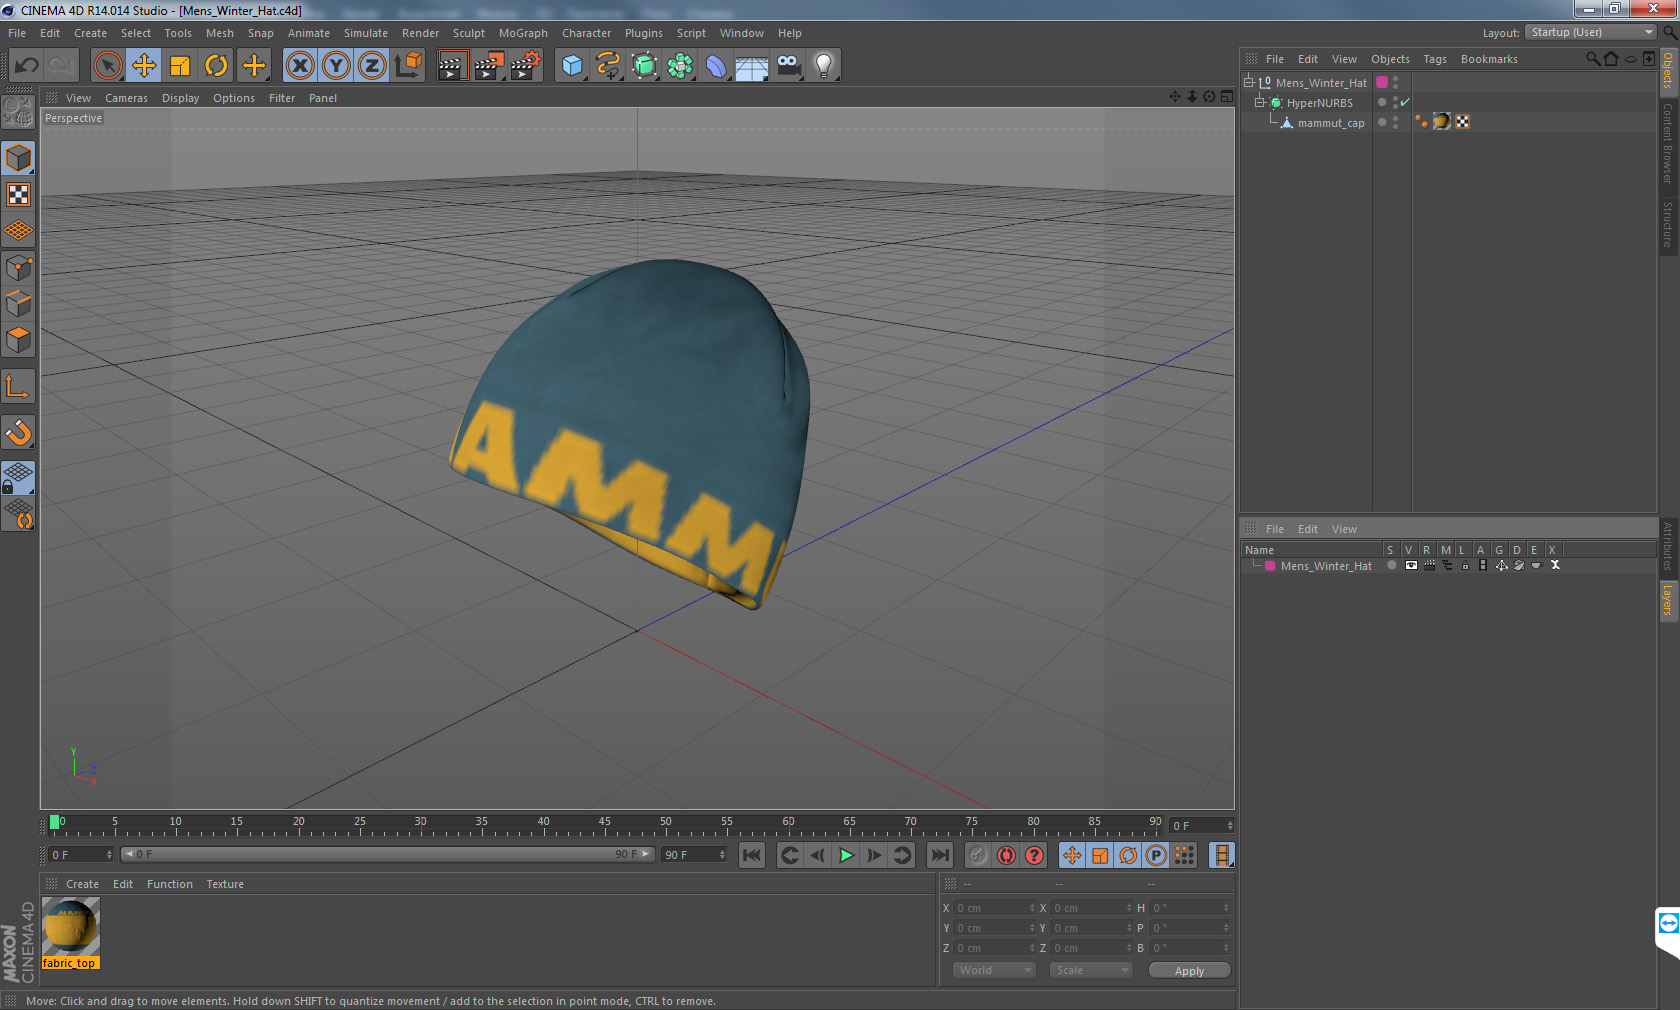Collapse the HyperNURBS tree node

(x=1260, y=102)
